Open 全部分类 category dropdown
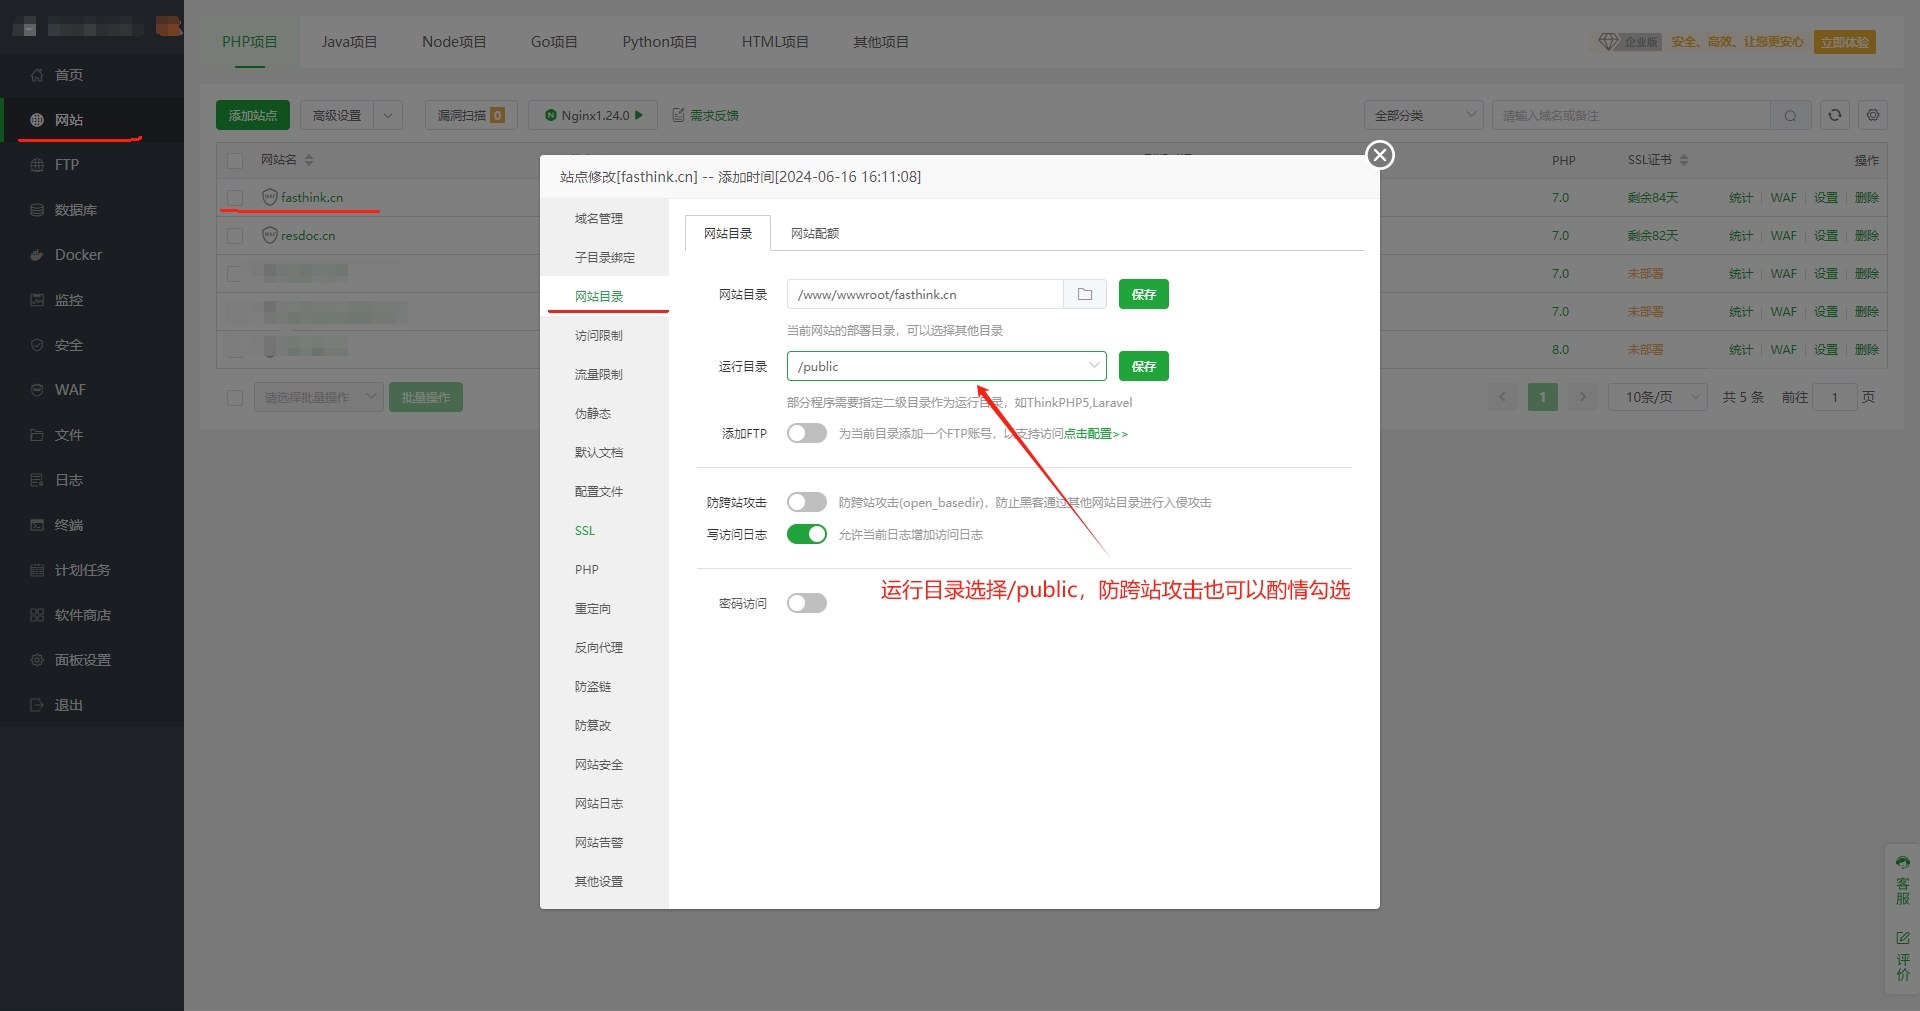 1423,115
